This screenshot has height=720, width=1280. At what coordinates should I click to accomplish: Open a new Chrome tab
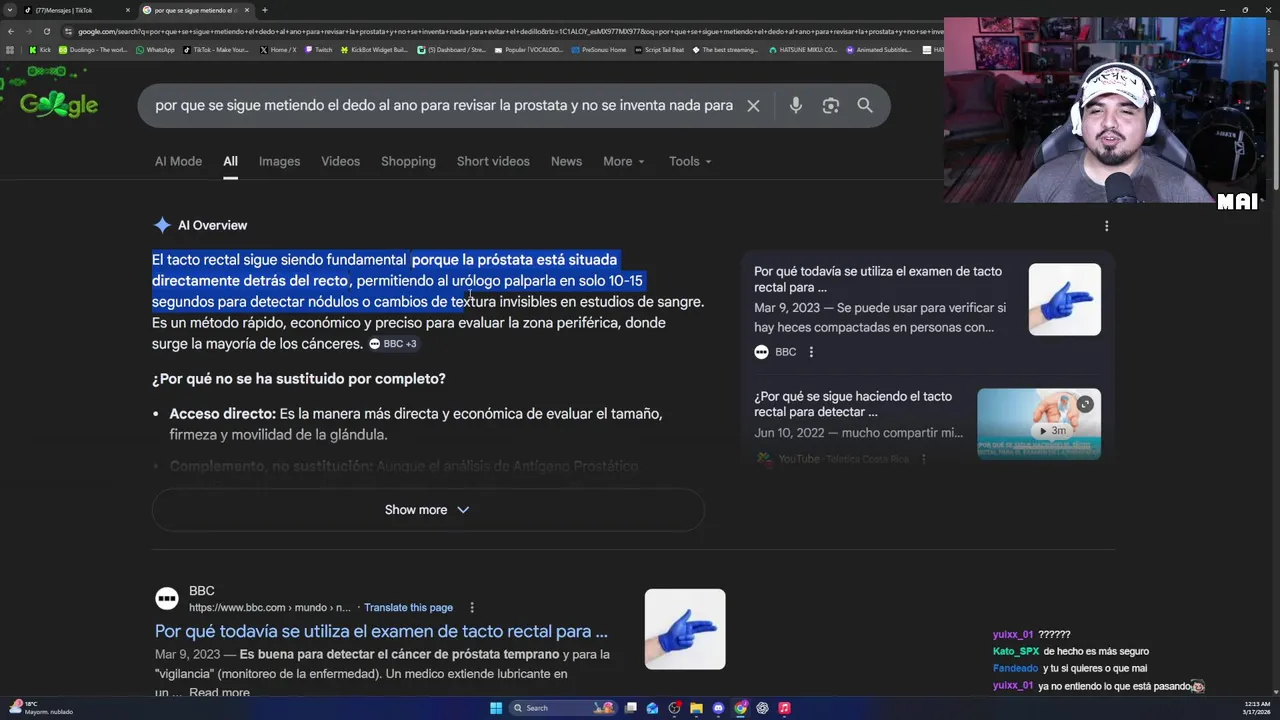coord(264,10)
